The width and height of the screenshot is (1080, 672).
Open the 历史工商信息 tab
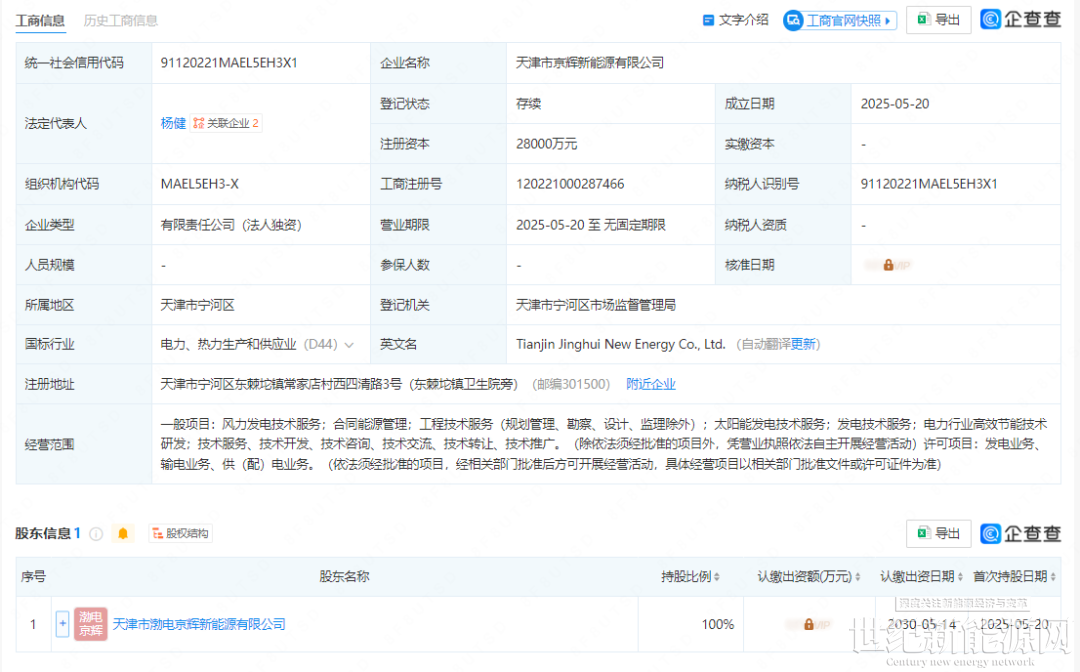[x=121, y=21]
